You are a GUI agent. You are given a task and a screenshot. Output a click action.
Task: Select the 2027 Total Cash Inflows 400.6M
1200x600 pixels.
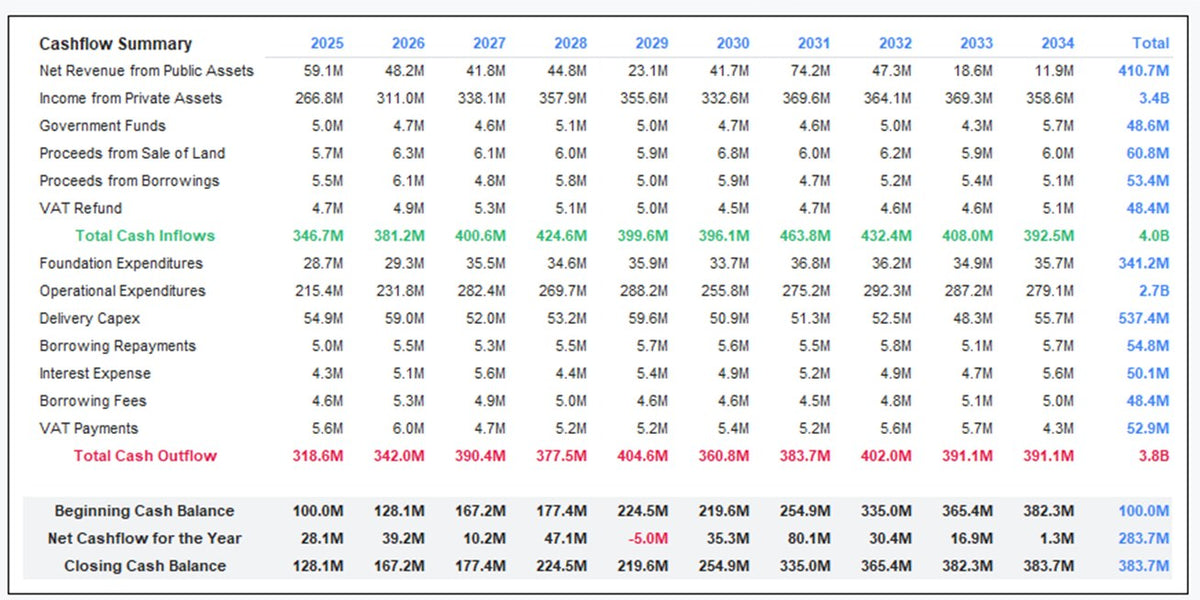pos(481,236)
